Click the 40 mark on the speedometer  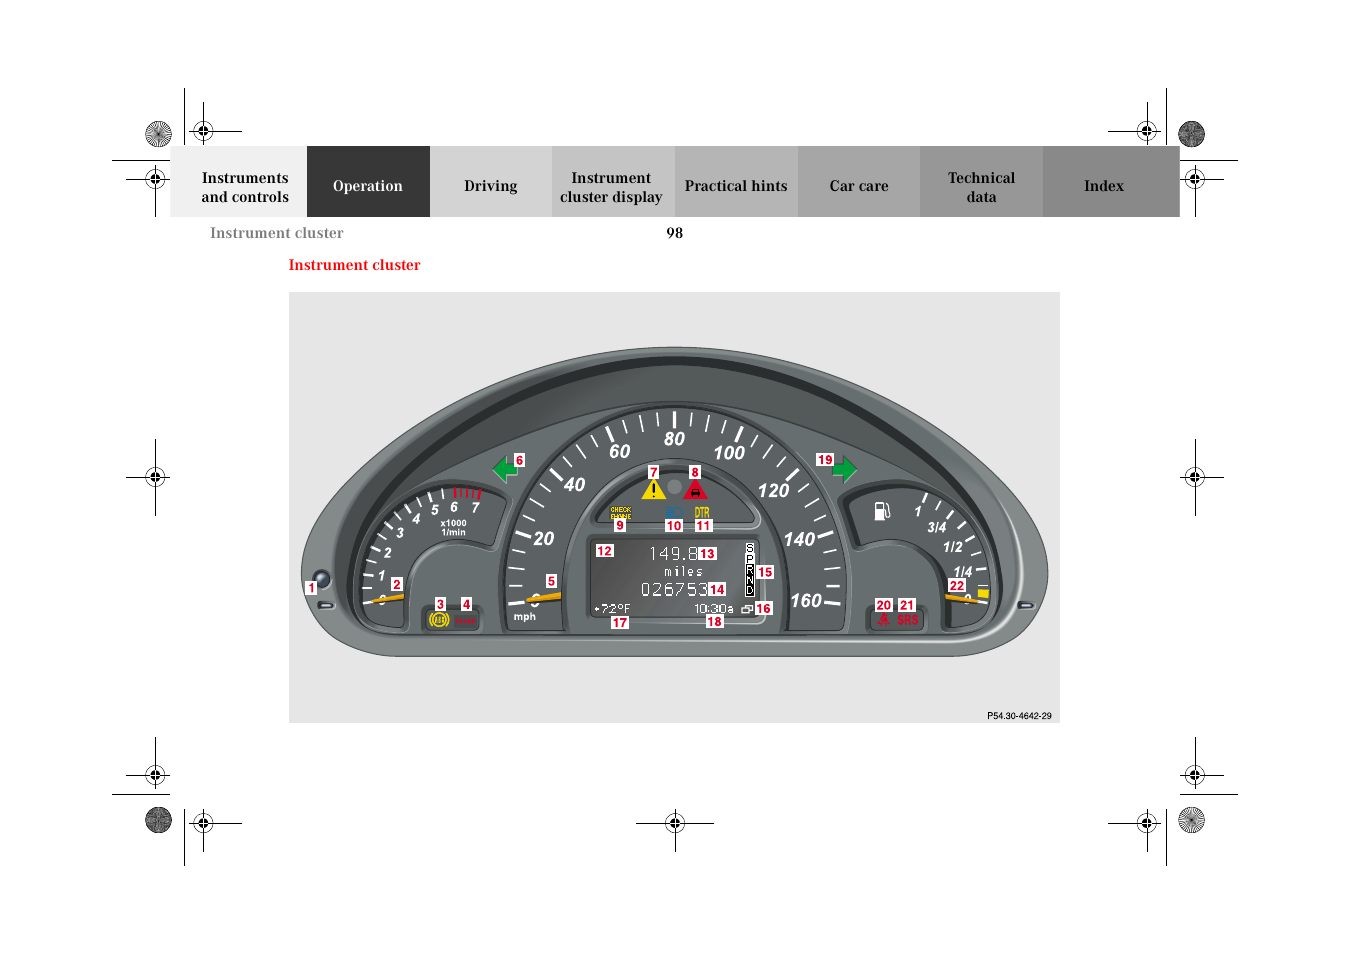click(575, 485)
